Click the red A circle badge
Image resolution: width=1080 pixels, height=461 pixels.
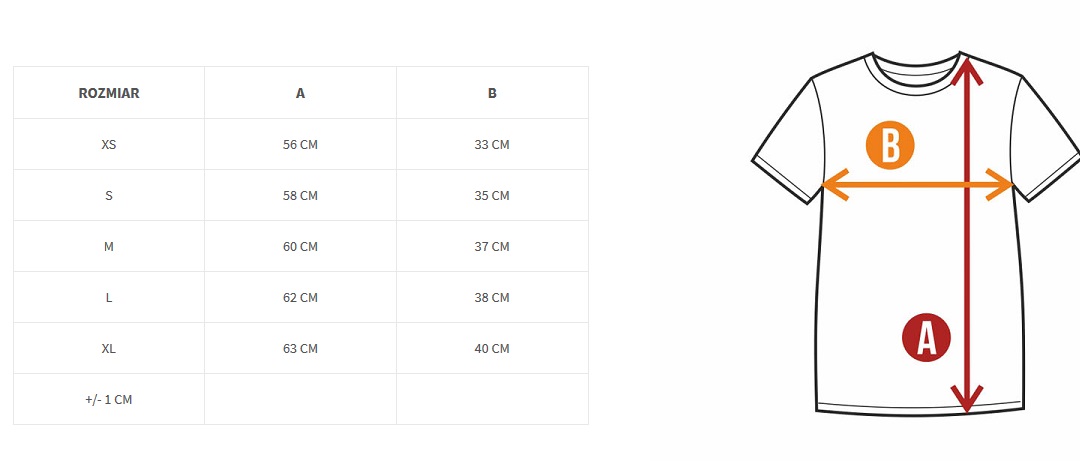click(926, 338)
